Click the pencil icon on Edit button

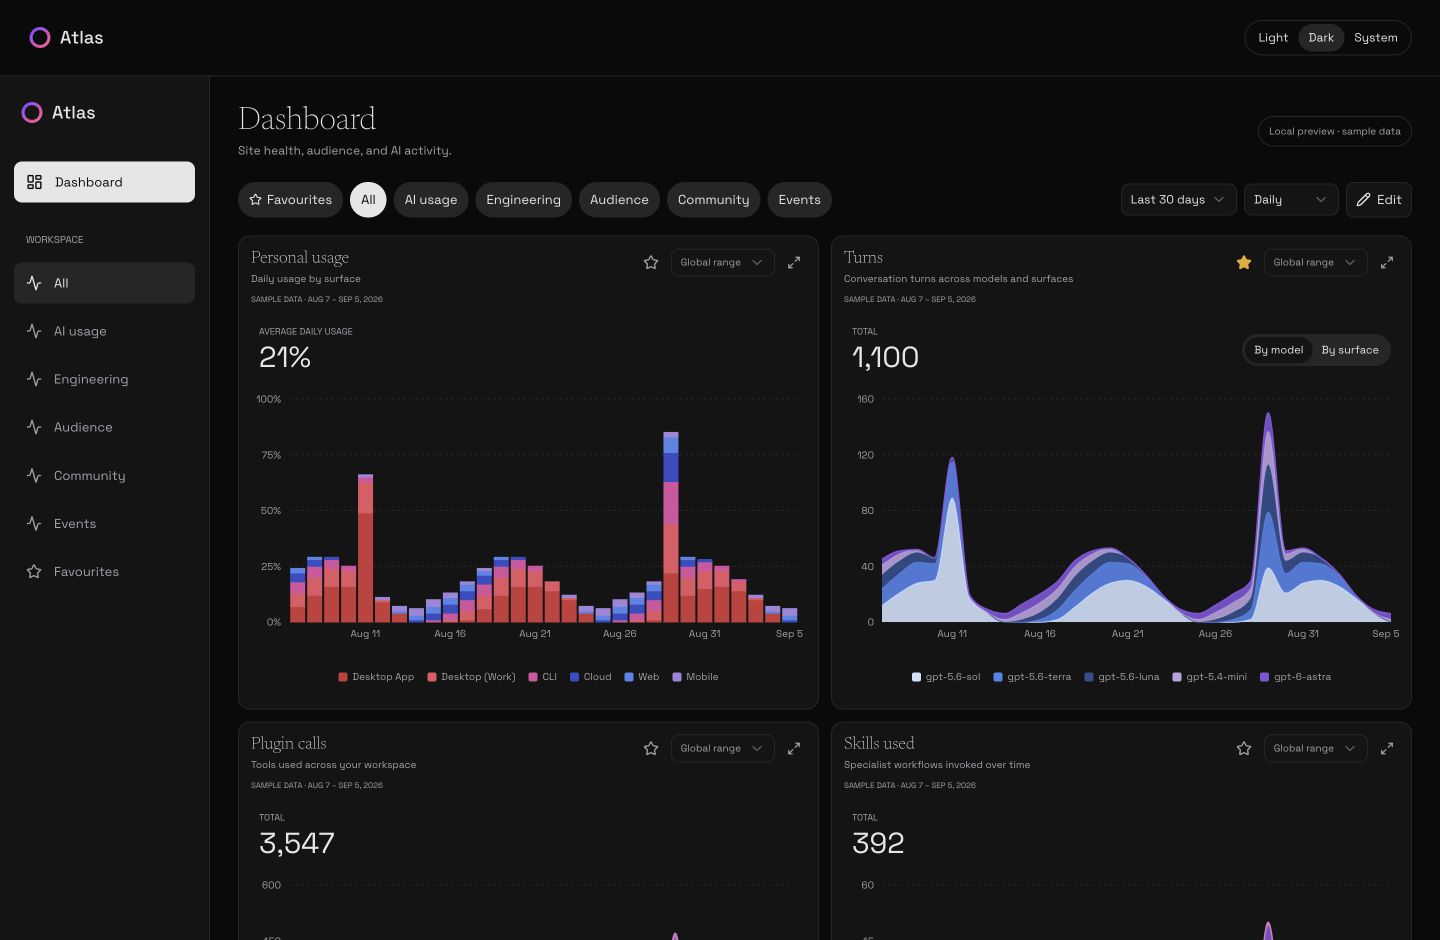(x=1363, y=200)
